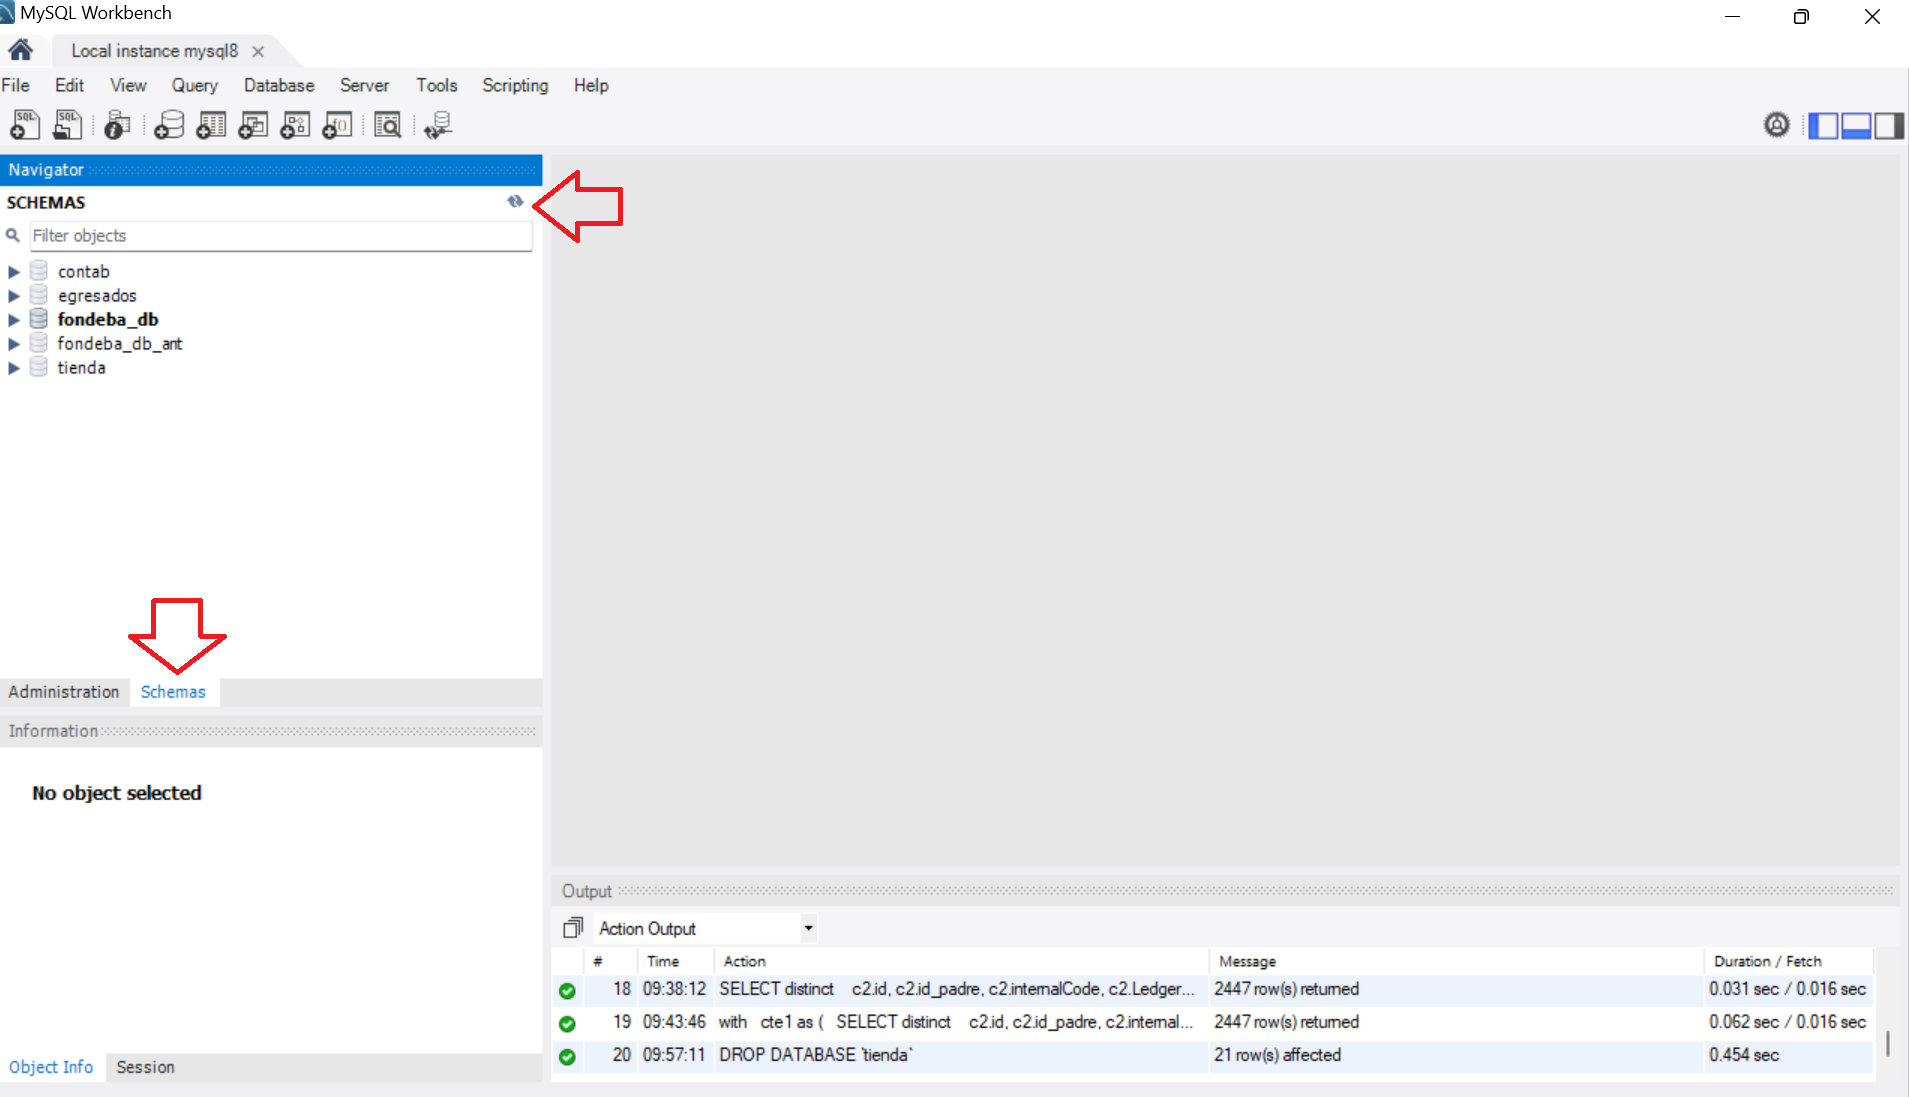The width and height of the screenshot is (1909, 1097).
Task: Click the copy output icon beside Action Output
Action: (x=573, y=928)
